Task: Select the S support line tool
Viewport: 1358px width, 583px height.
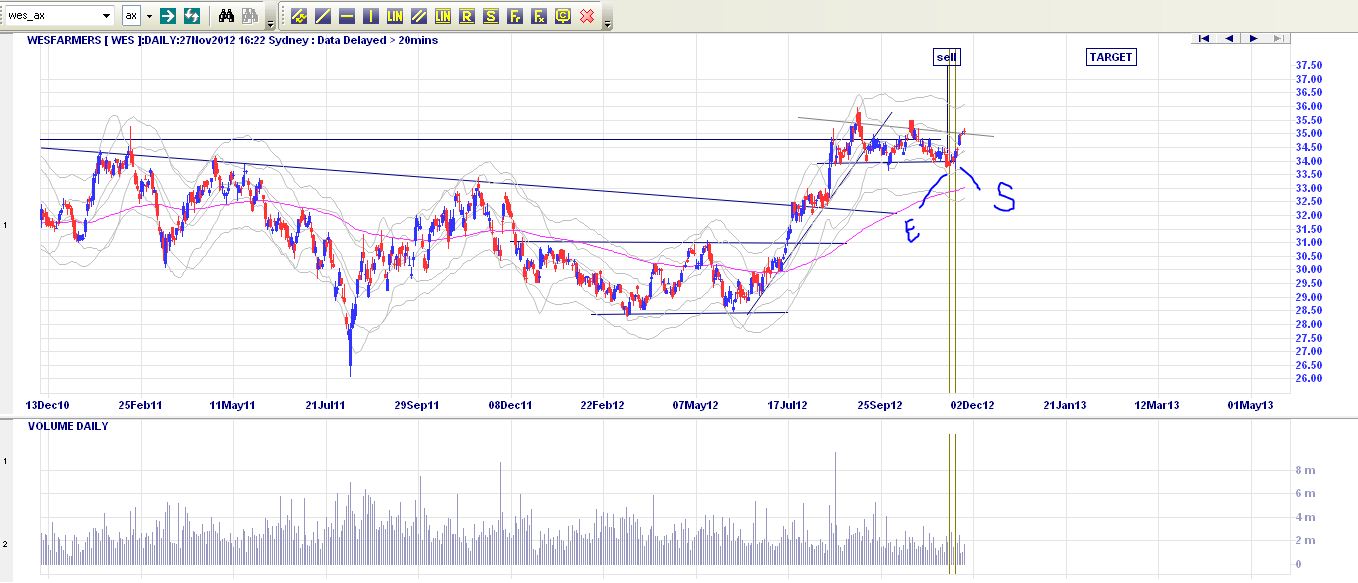Action: [491, 16]
